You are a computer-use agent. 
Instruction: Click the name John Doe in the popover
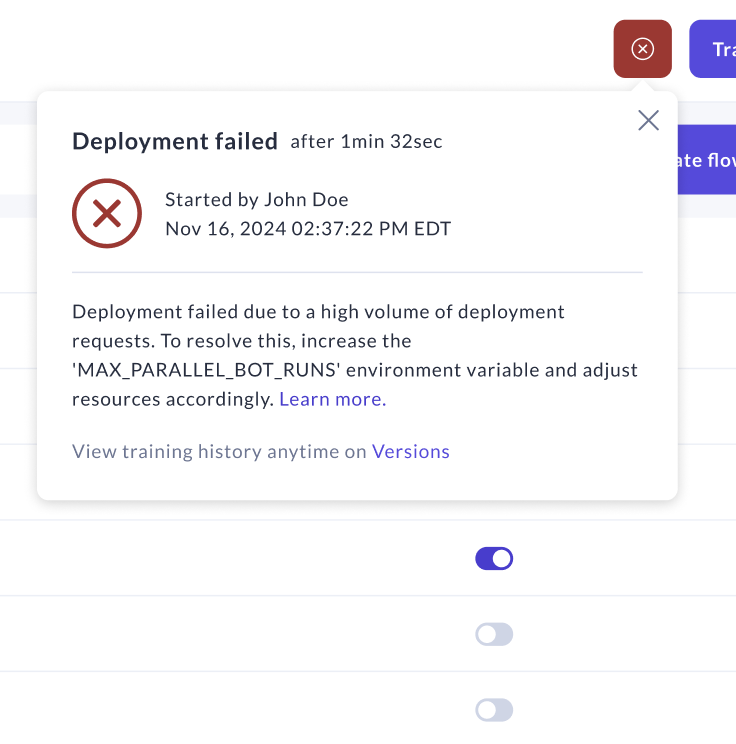(306, 199)
